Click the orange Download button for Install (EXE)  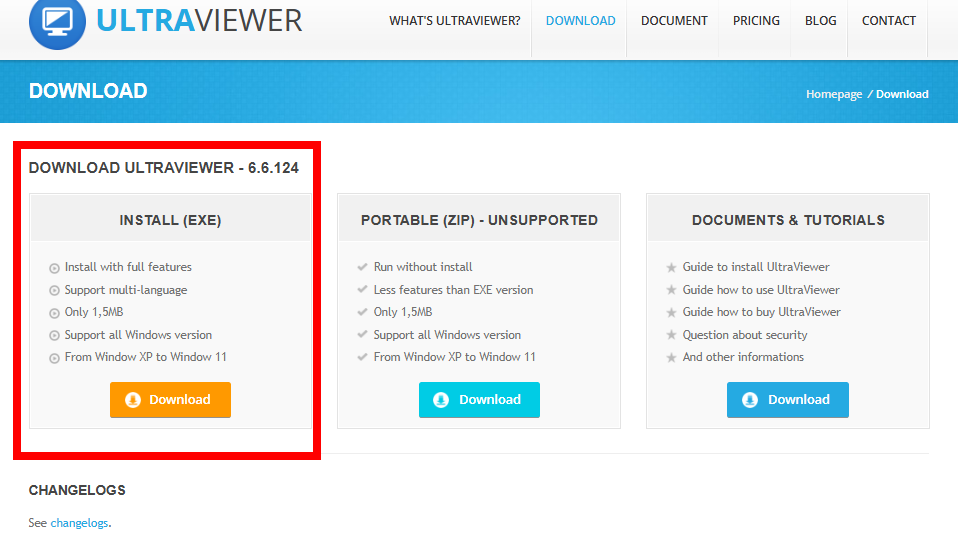pyautogui.click(x=170, y=400)
